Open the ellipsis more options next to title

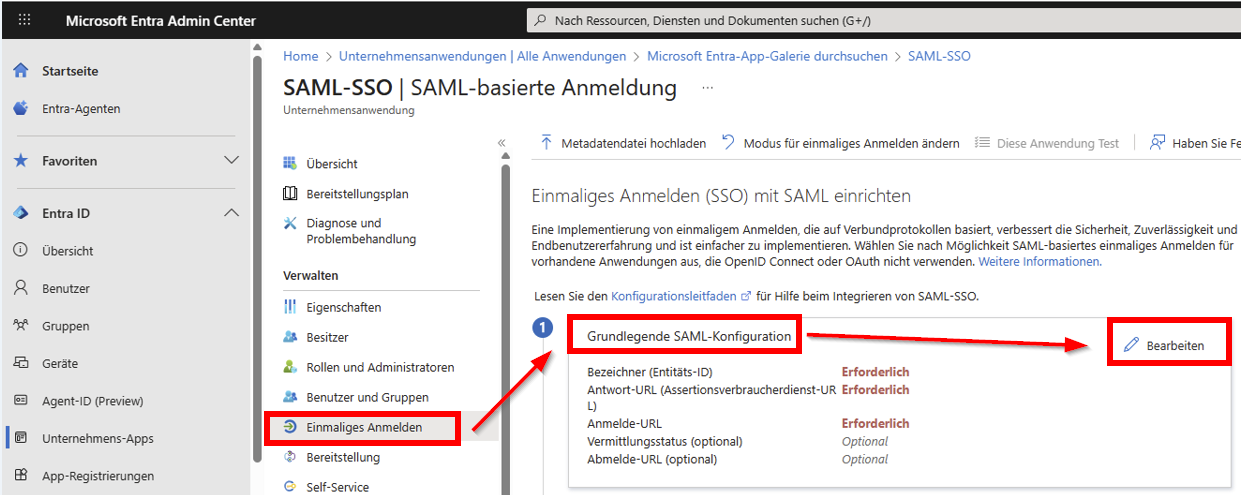tap(708, 88)
